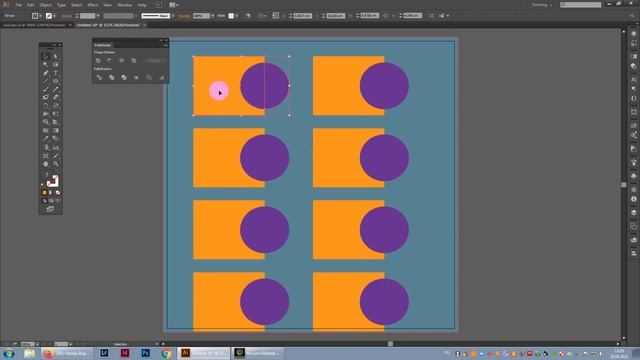Open the Painting workspace switcher
This screenshot has width=640, height=360.
(542, 5)
